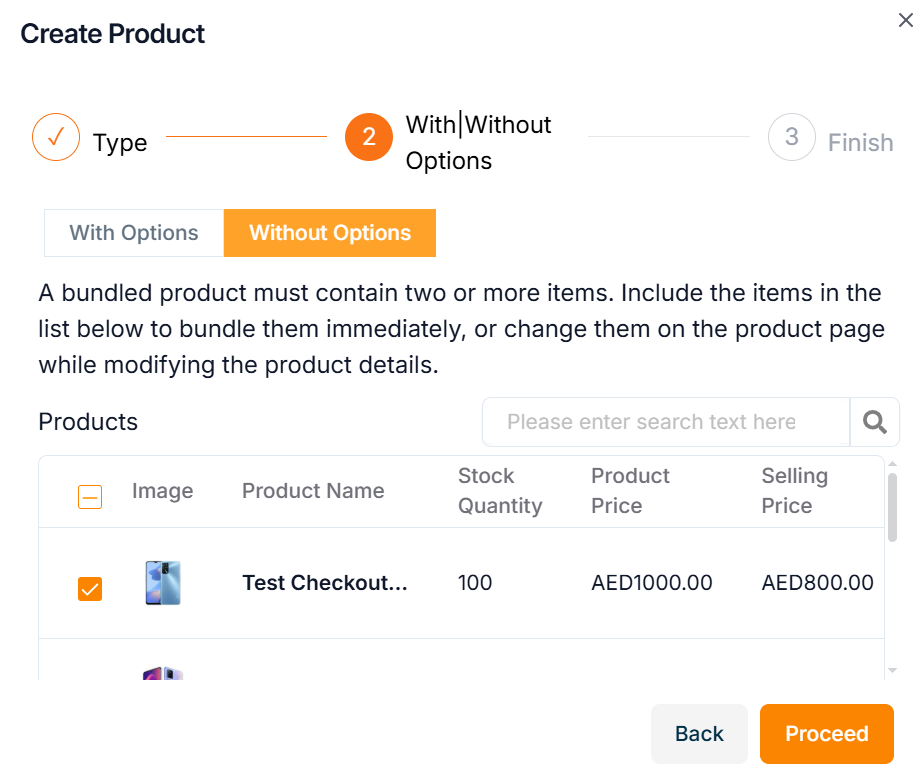The image size is (922, 772).
Task: Uncheck the Test Checkout product checkbox
Action: (x=90, y=589)
